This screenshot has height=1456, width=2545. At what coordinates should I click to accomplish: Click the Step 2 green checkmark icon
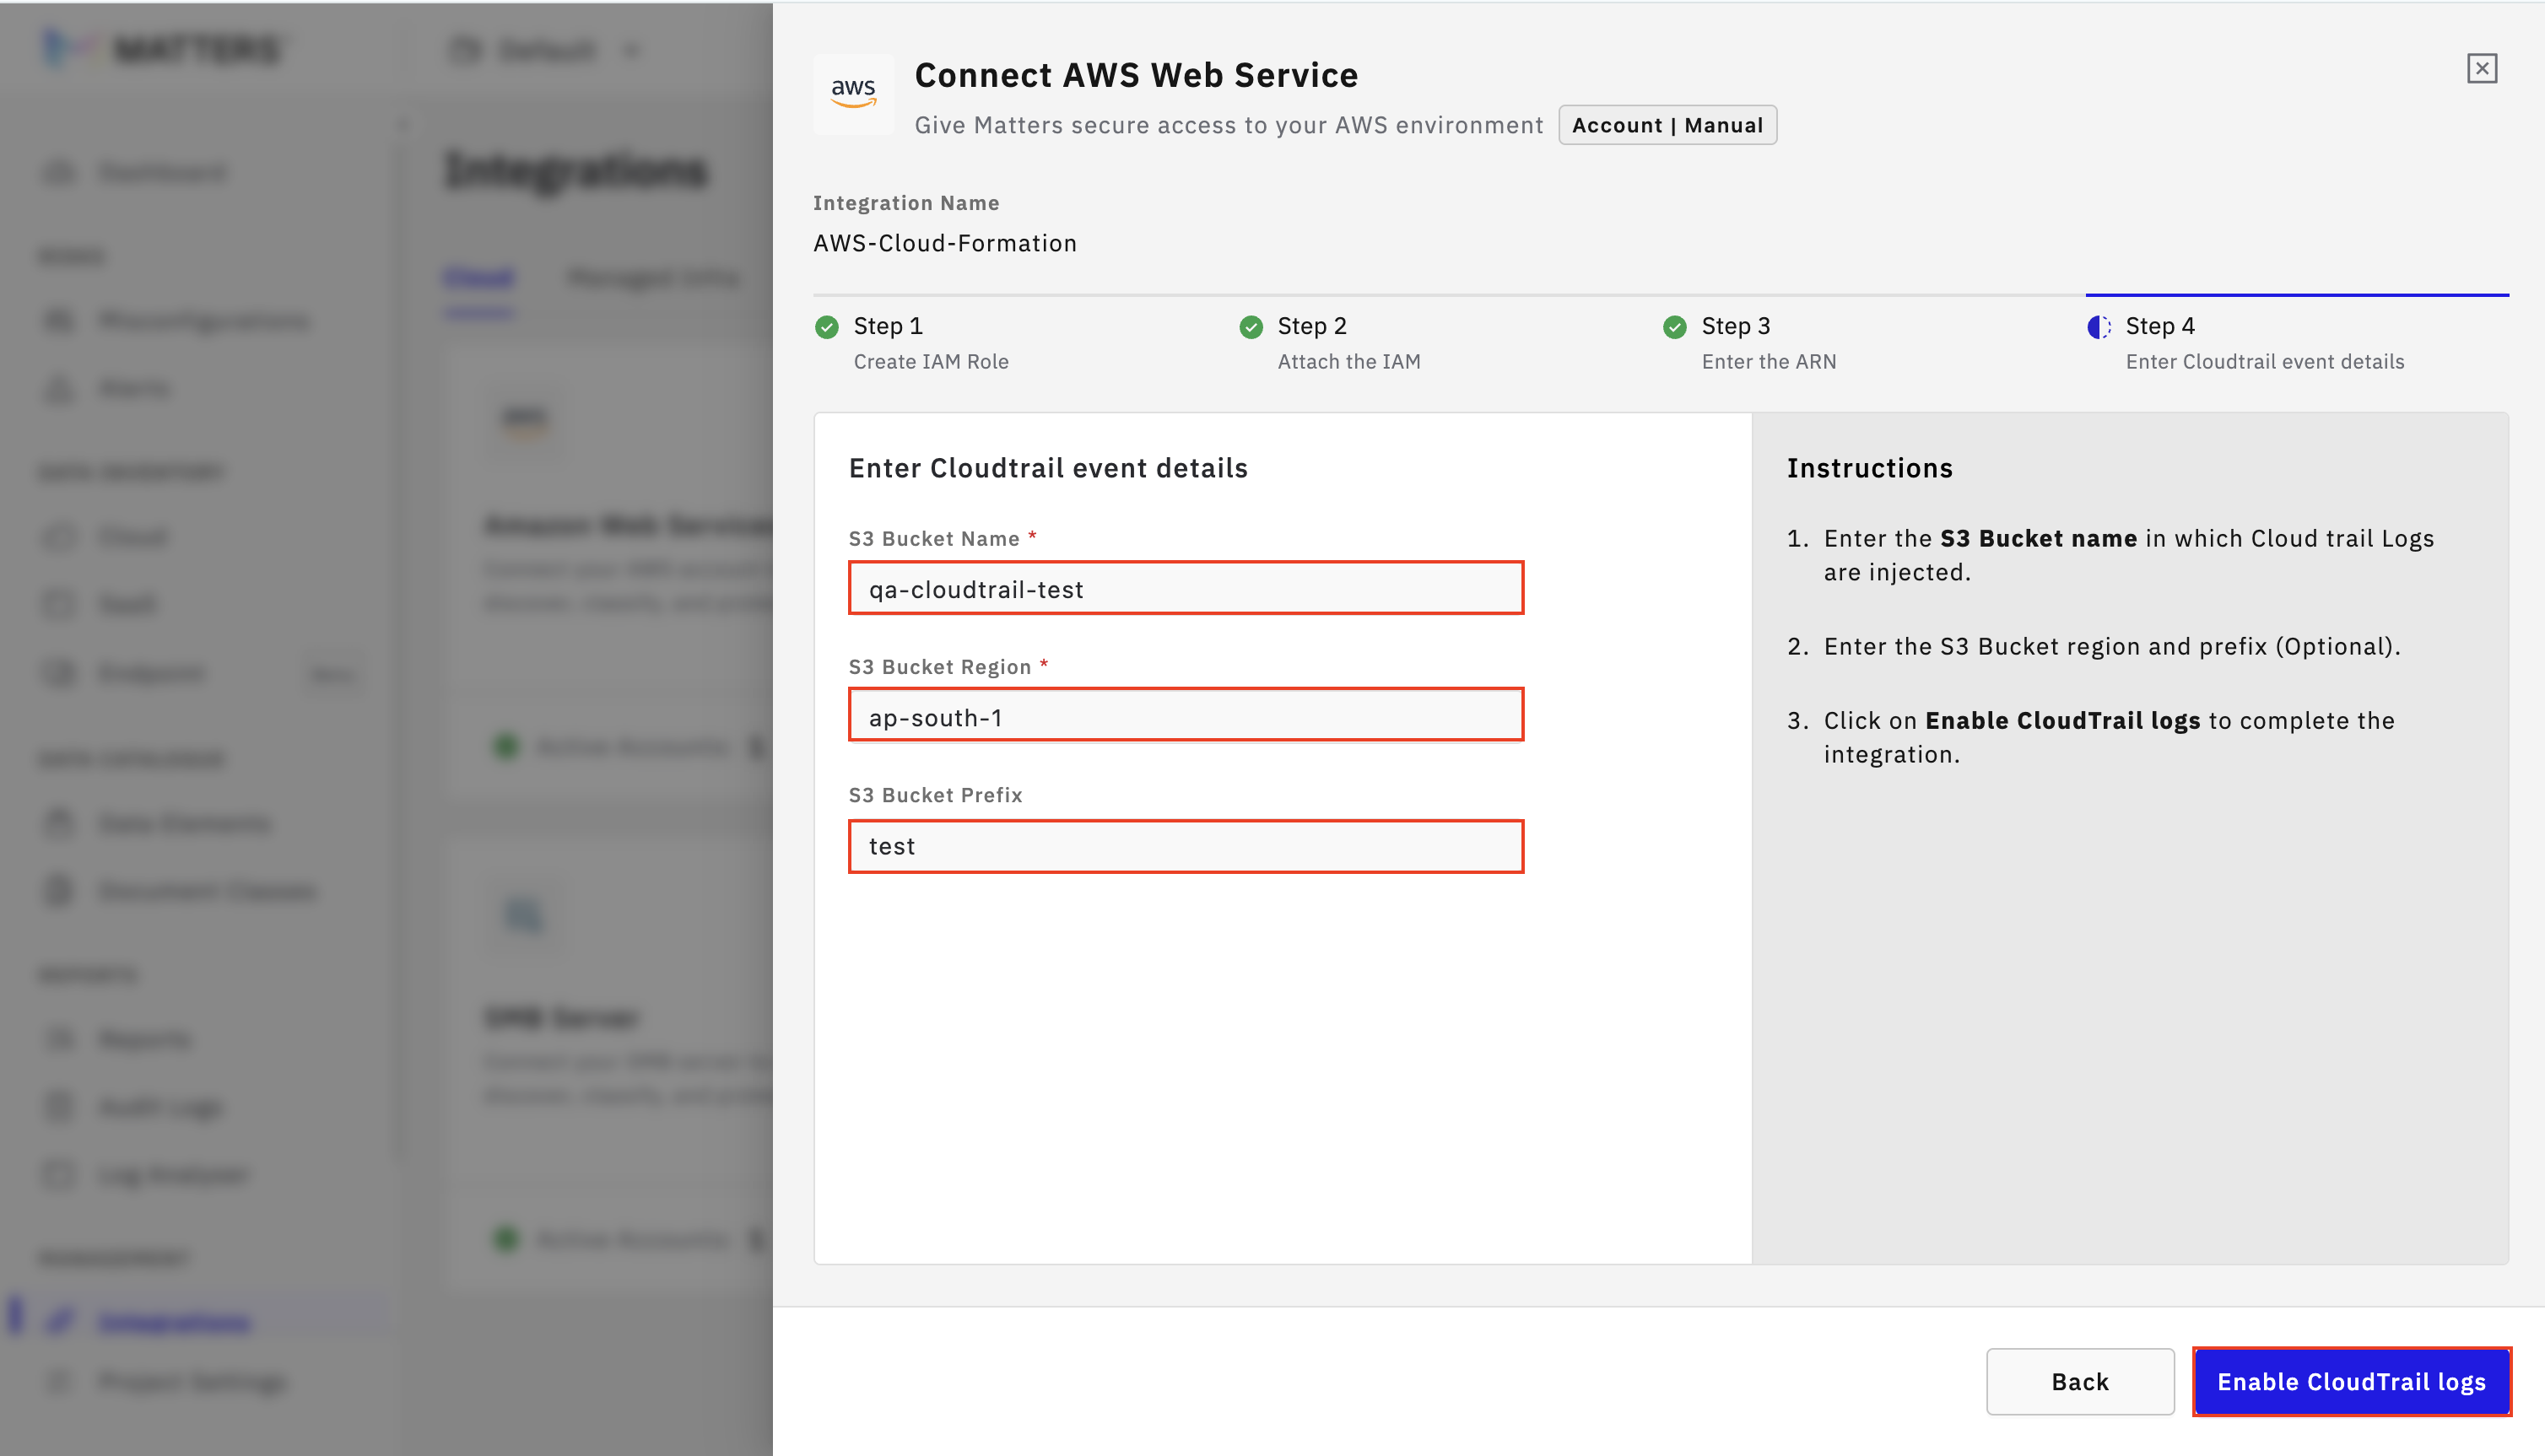click(x=1251, y=327)
